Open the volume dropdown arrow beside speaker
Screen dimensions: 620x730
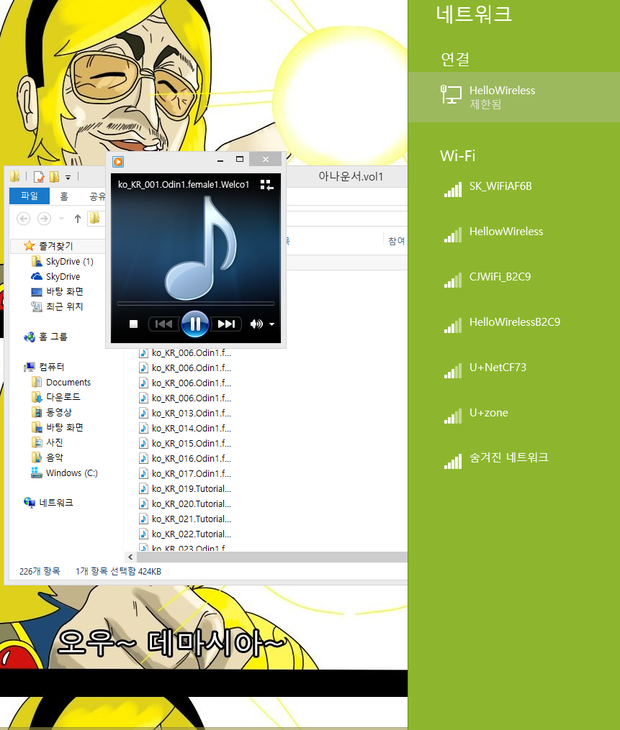click(x=272, y=324)
